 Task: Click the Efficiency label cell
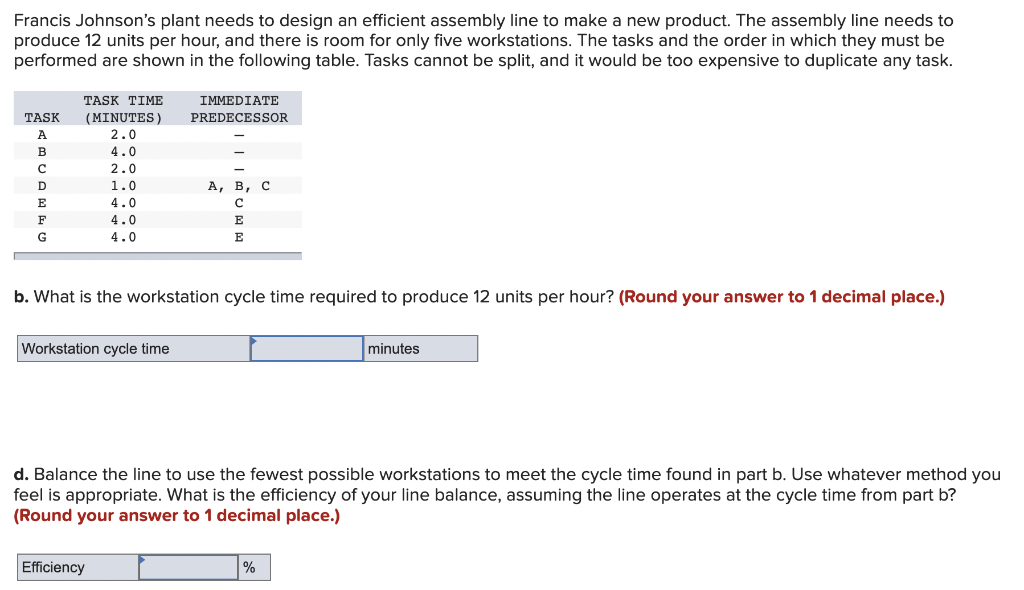tap(78, 567)
